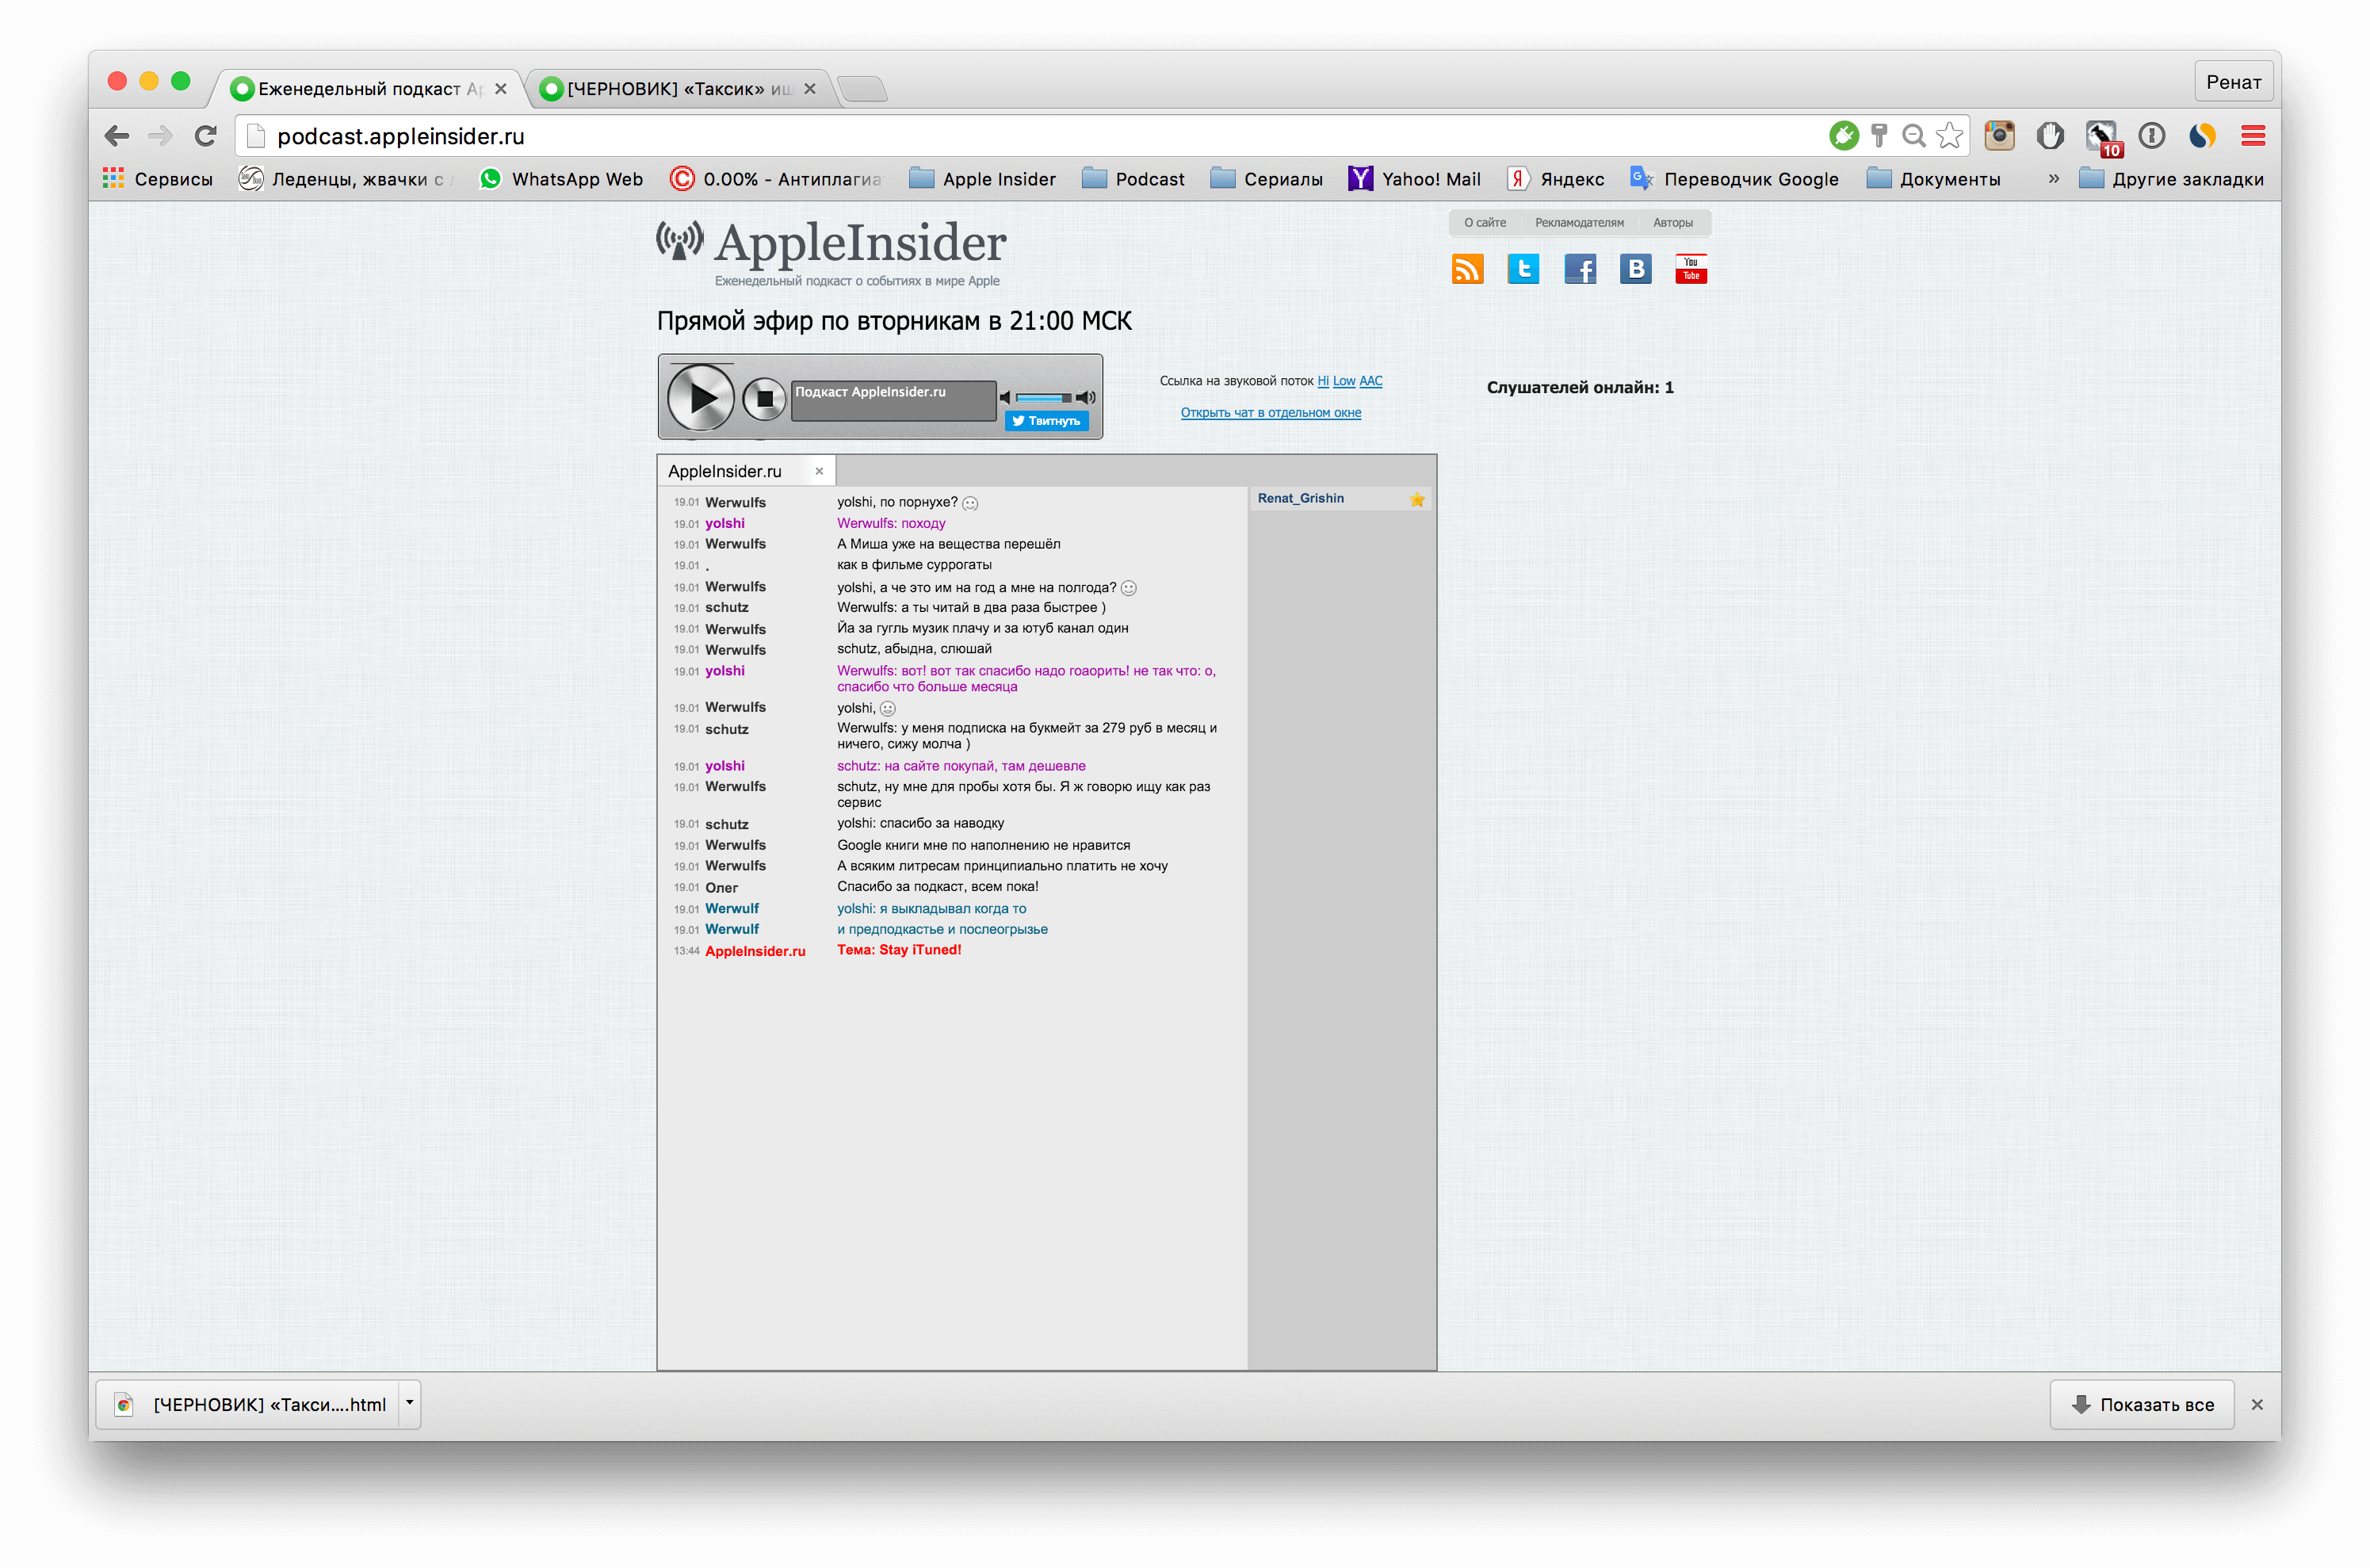The width and height of the screenshot is (2370, 1568).
Task: Show hidden bookmarks with the double chevron
Action: [2053, 178]
